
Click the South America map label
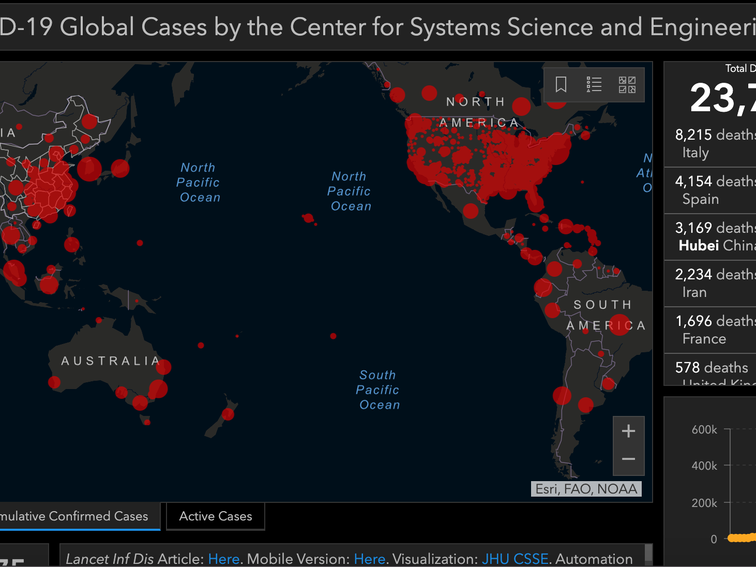click(606, 315)
